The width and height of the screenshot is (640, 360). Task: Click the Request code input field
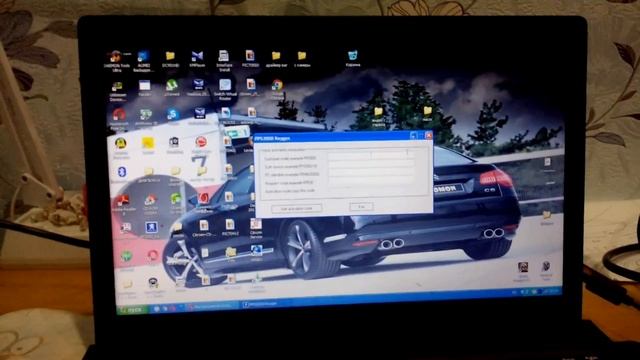[x=371, y=181]
